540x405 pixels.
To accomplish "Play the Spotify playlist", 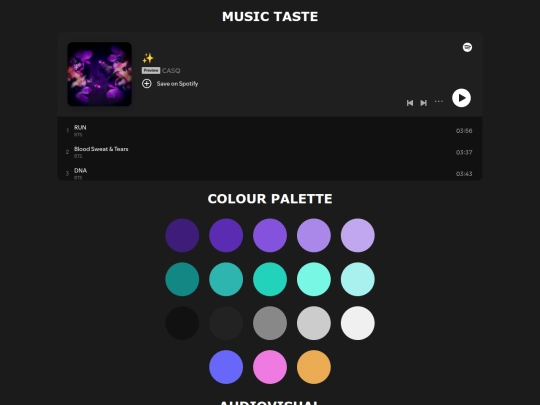I will (x=461, y=98).
